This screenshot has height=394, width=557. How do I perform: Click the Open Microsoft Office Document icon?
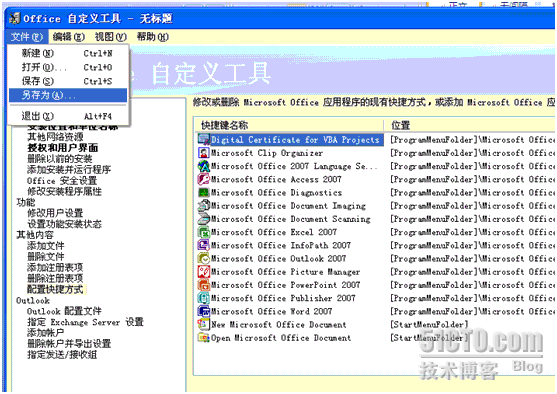(204, 338)
